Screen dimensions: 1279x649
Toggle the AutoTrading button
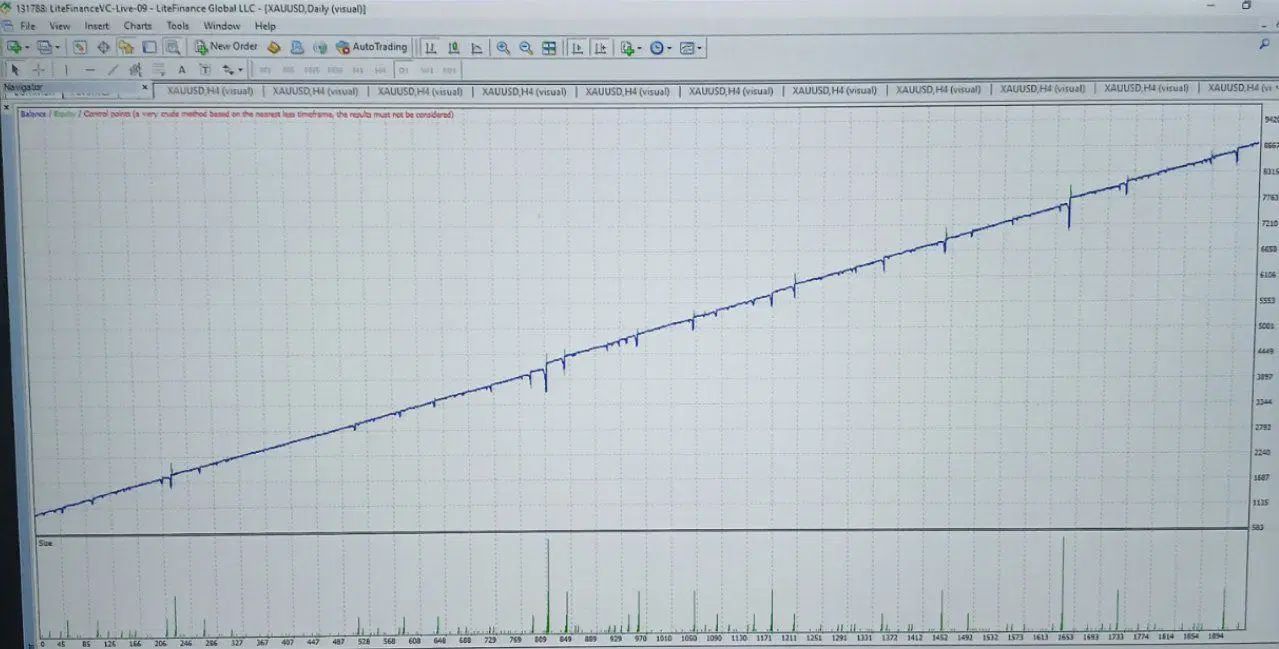372,47
